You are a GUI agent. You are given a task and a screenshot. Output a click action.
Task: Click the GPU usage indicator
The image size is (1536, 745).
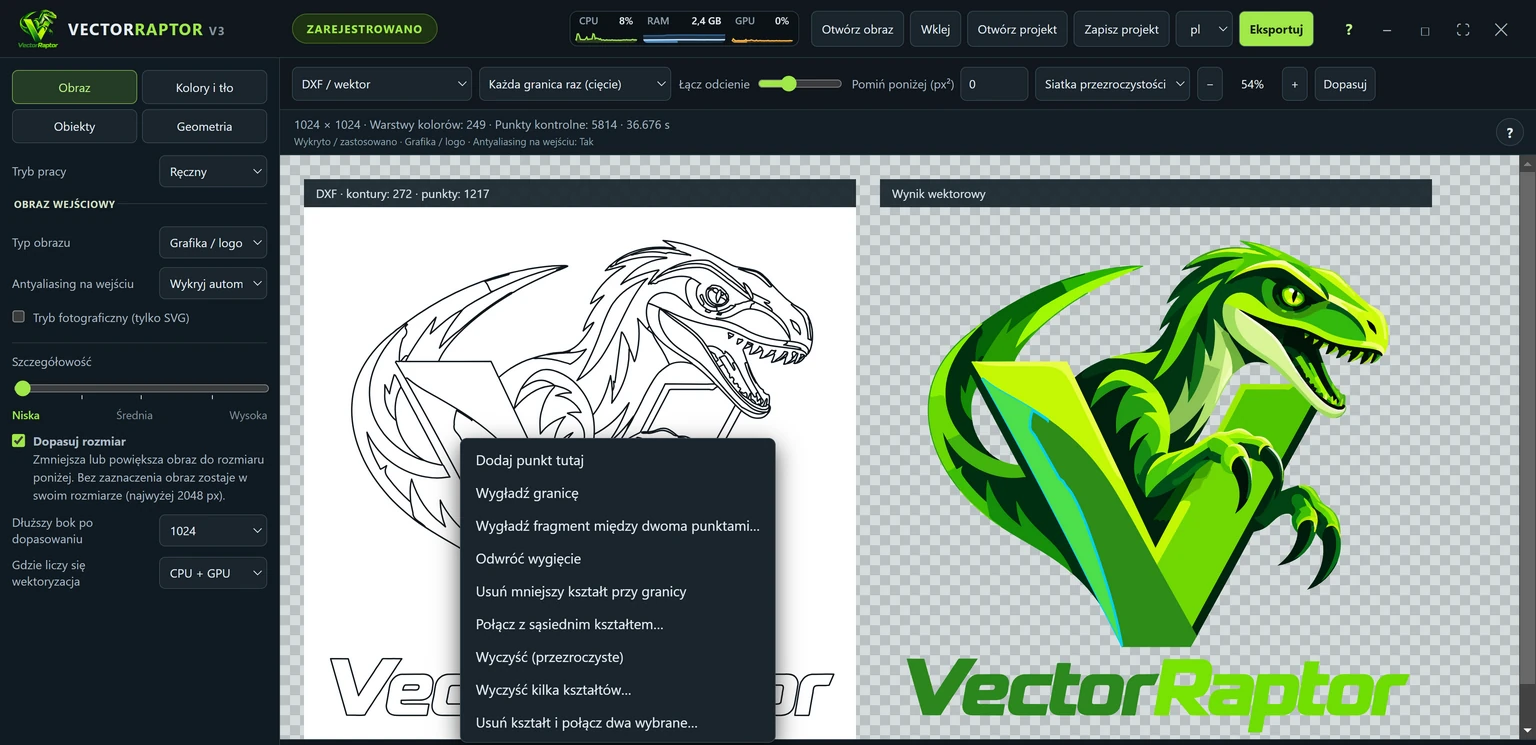click(x=762, y=29)
